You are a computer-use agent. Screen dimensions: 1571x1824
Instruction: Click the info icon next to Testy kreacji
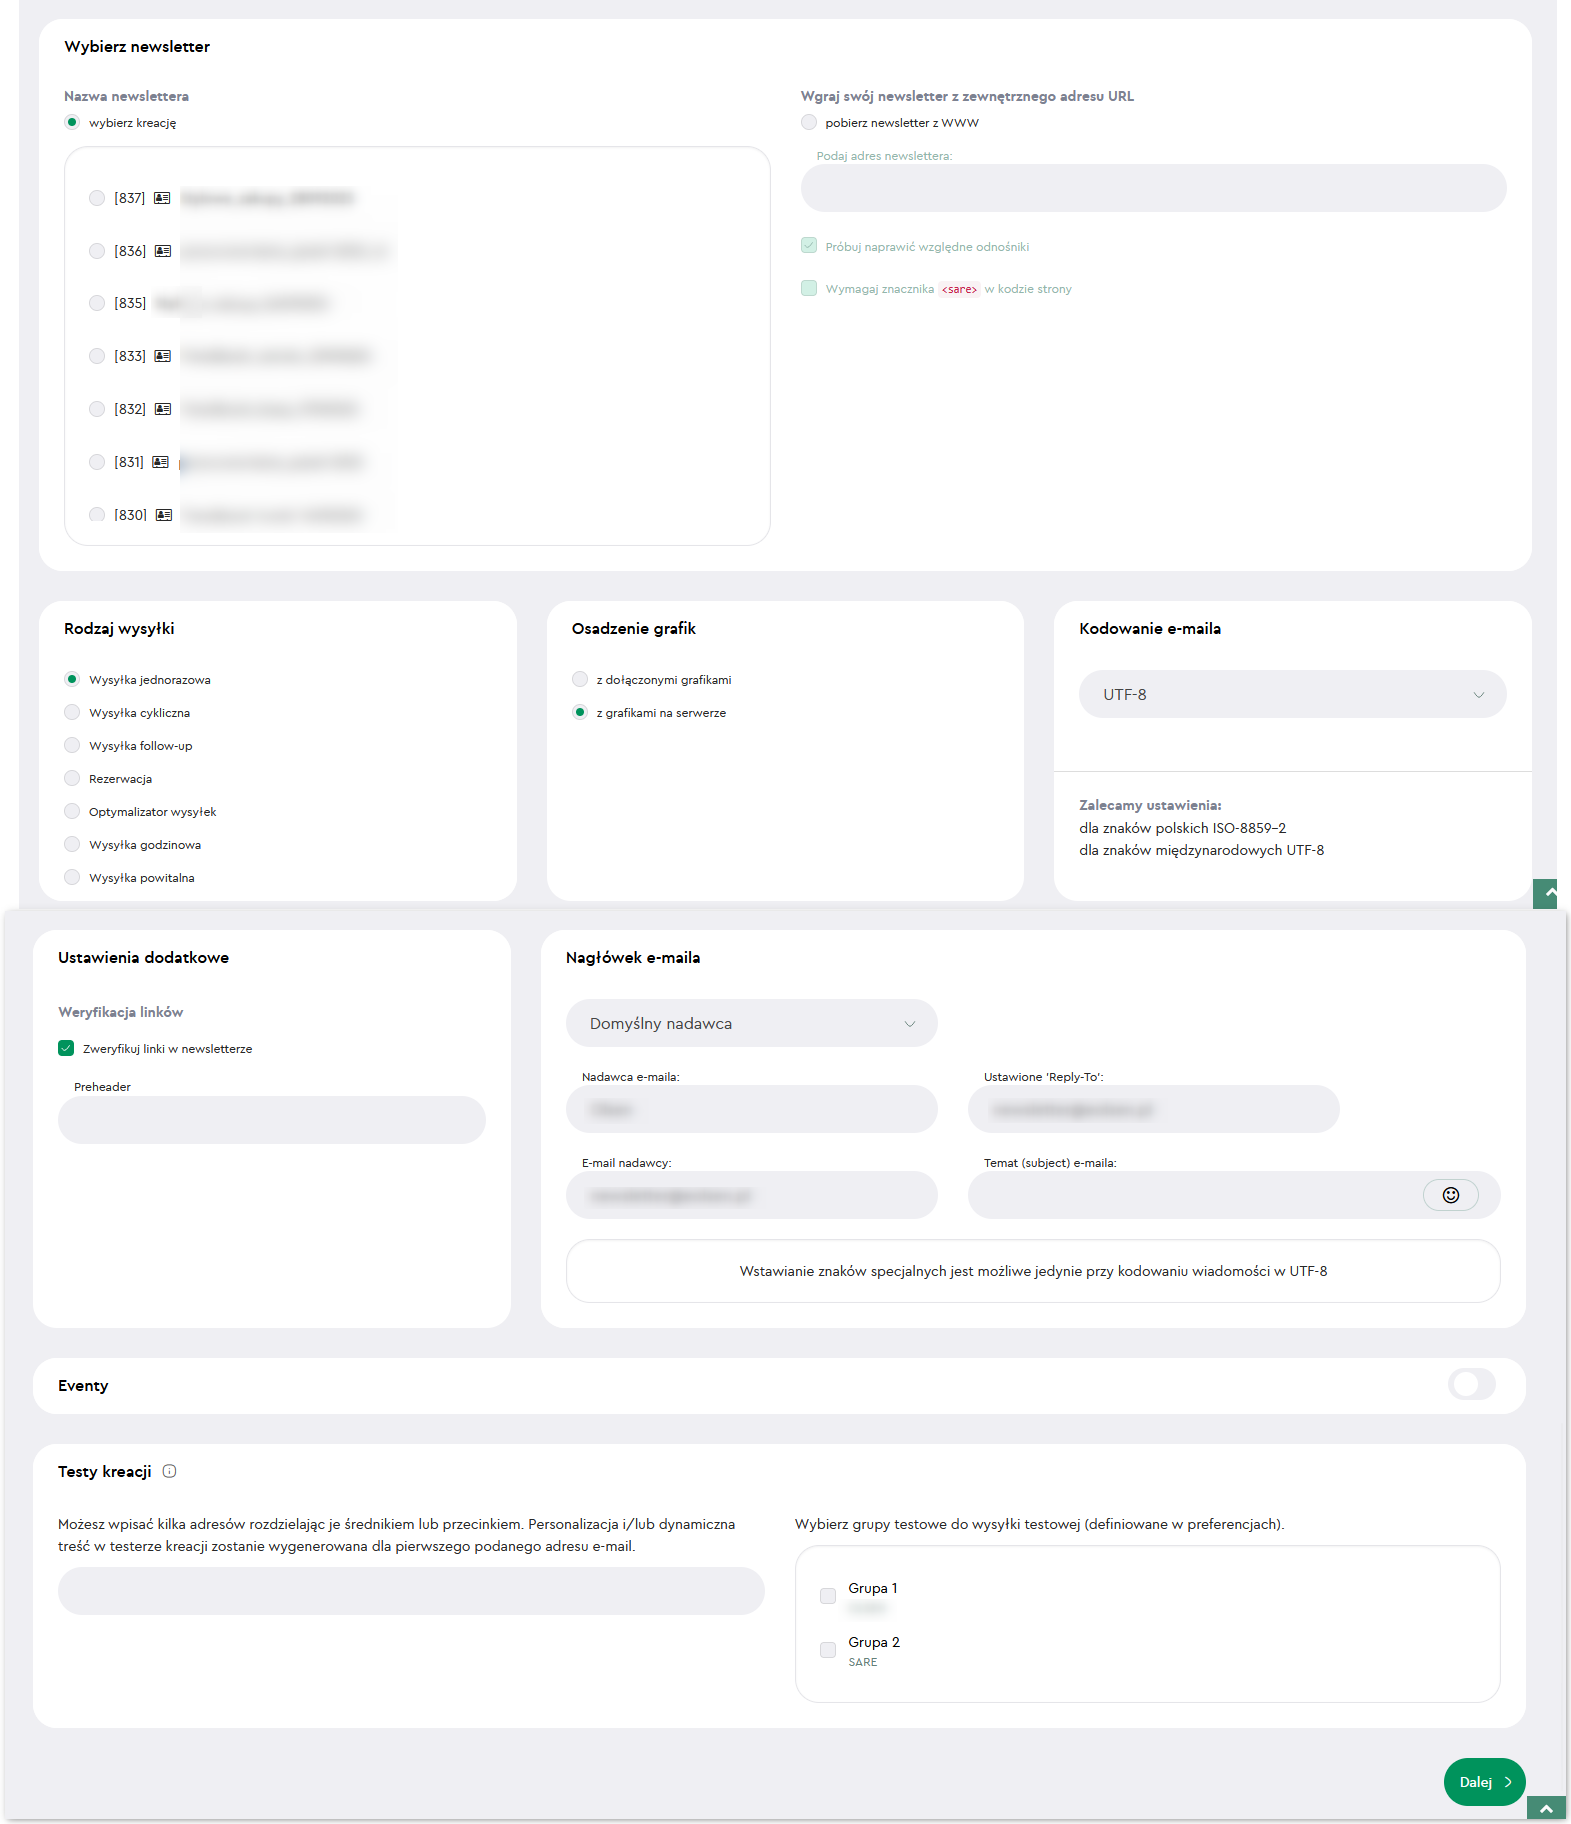[169, 1471]
